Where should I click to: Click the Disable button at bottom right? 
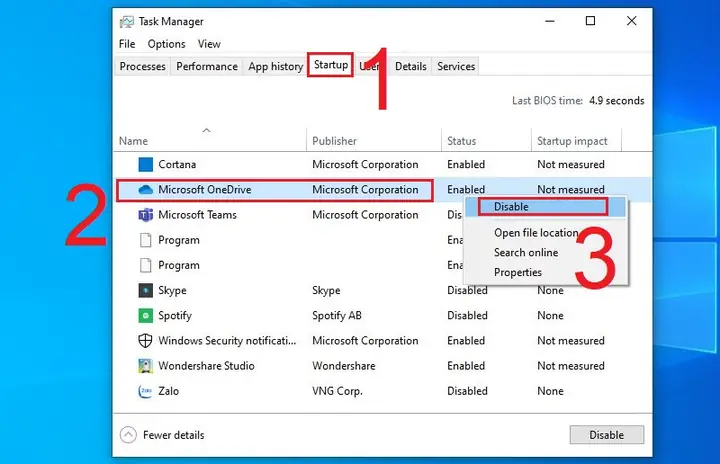click(607, 435)
